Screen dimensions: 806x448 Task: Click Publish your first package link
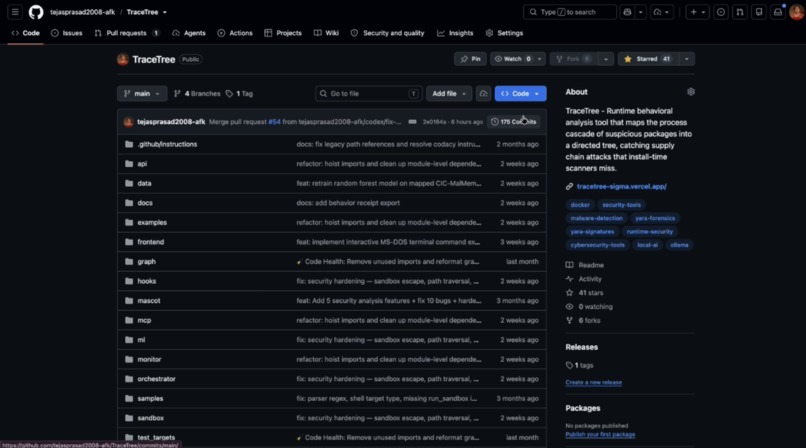coord(600,435)
